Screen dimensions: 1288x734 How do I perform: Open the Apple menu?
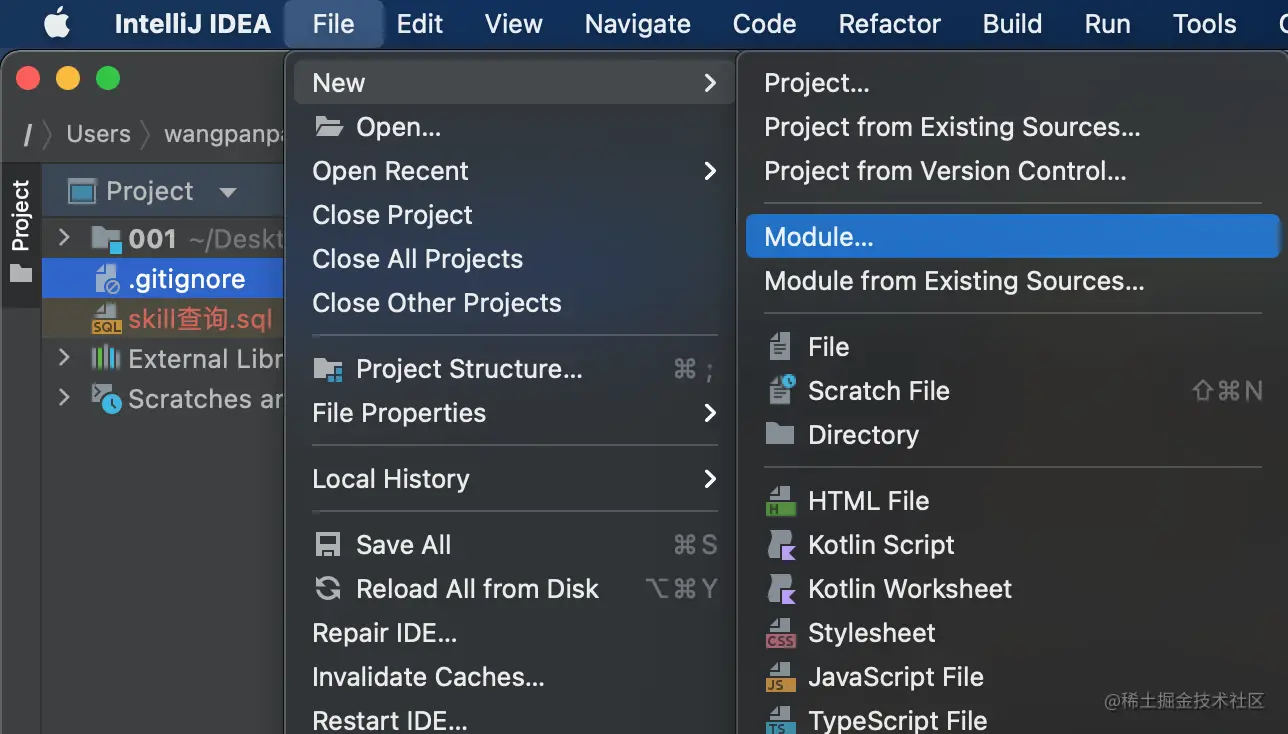click(57, 24)
